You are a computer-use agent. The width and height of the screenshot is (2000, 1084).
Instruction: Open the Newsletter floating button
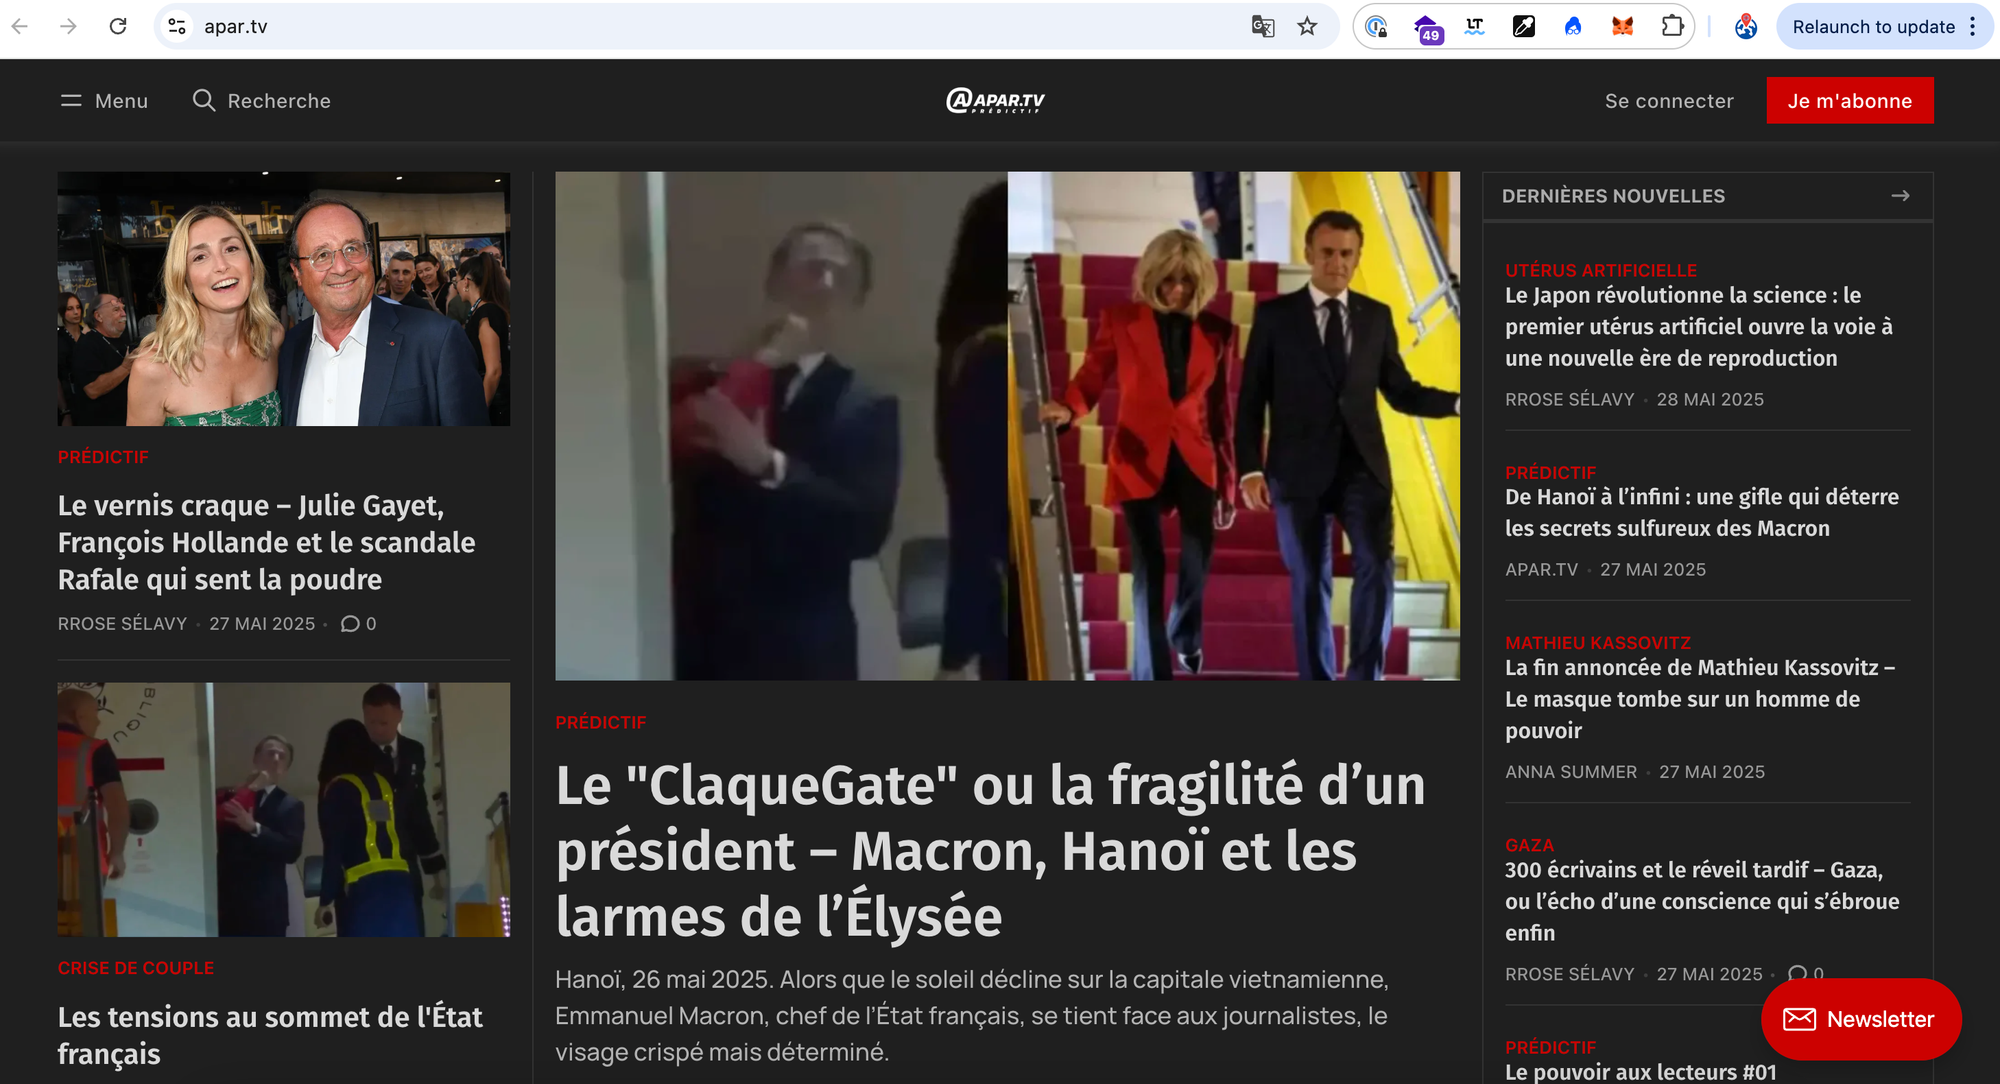(1861, 1019)
